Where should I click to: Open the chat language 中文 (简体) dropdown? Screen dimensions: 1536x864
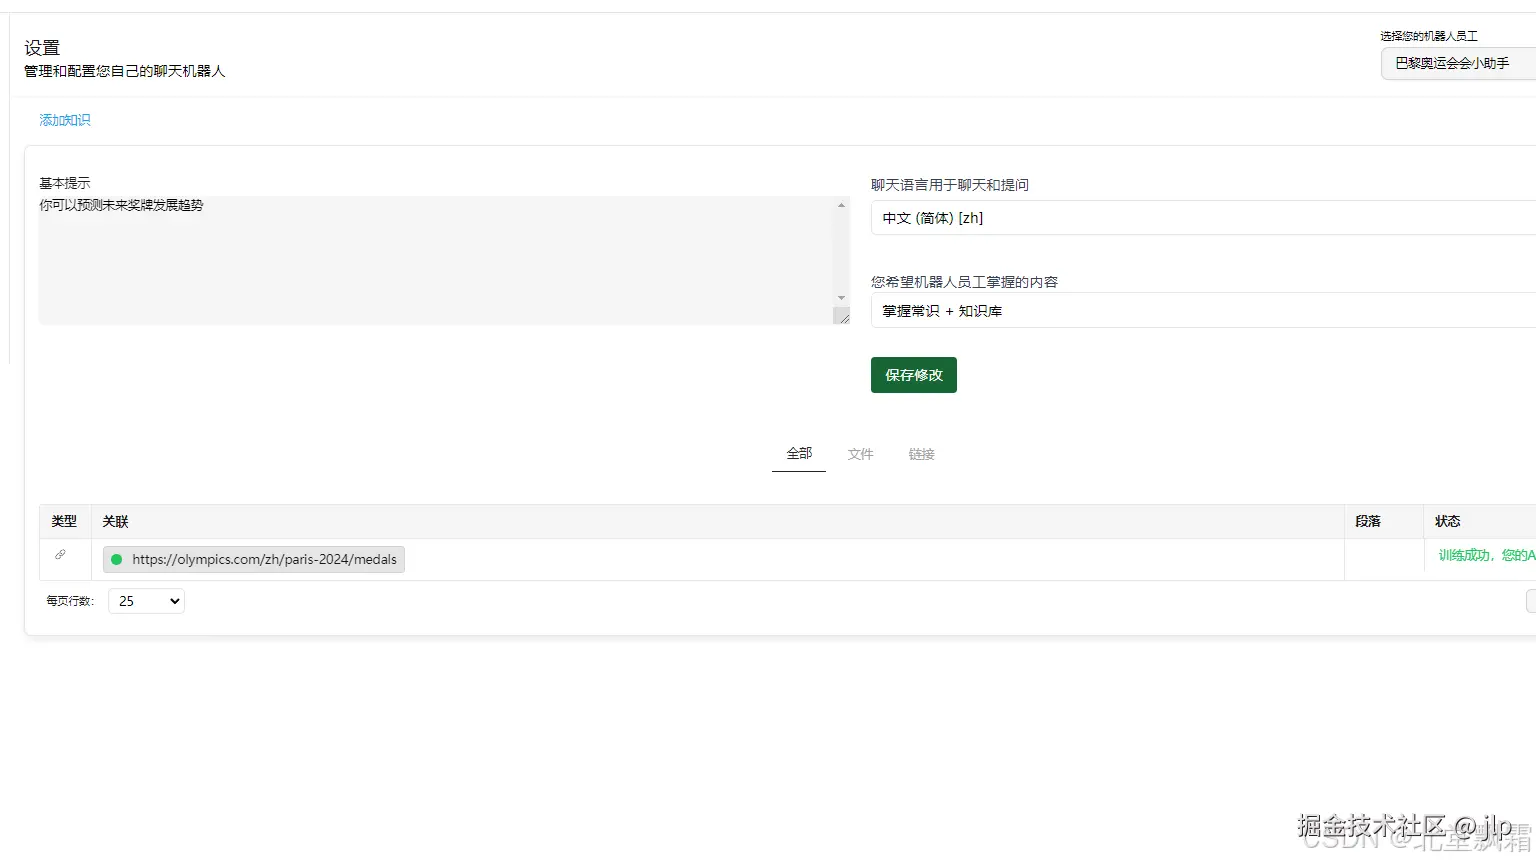1203,218
